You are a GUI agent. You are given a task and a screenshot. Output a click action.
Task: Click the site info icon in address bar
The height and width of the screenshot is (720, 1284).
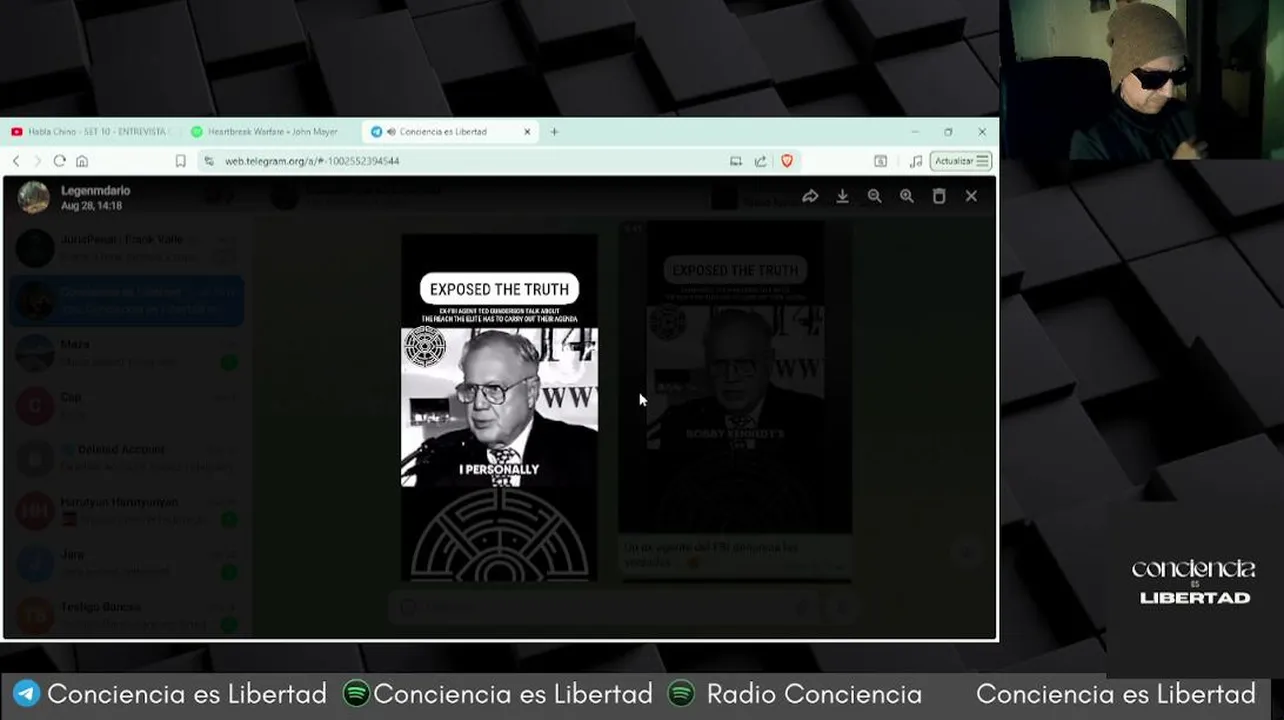coord(209,161)
